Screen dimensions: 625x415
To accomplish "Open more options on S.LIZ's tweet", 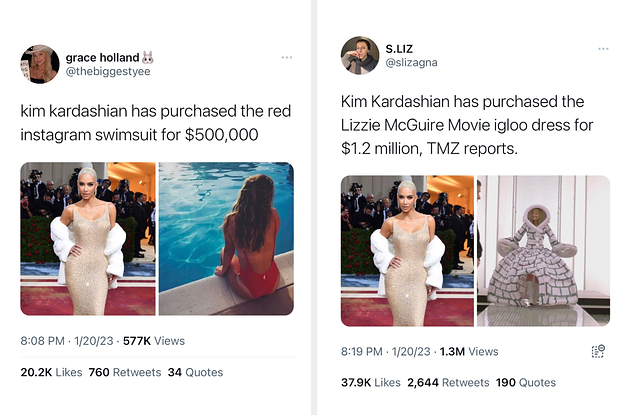I will pos(603,48).
